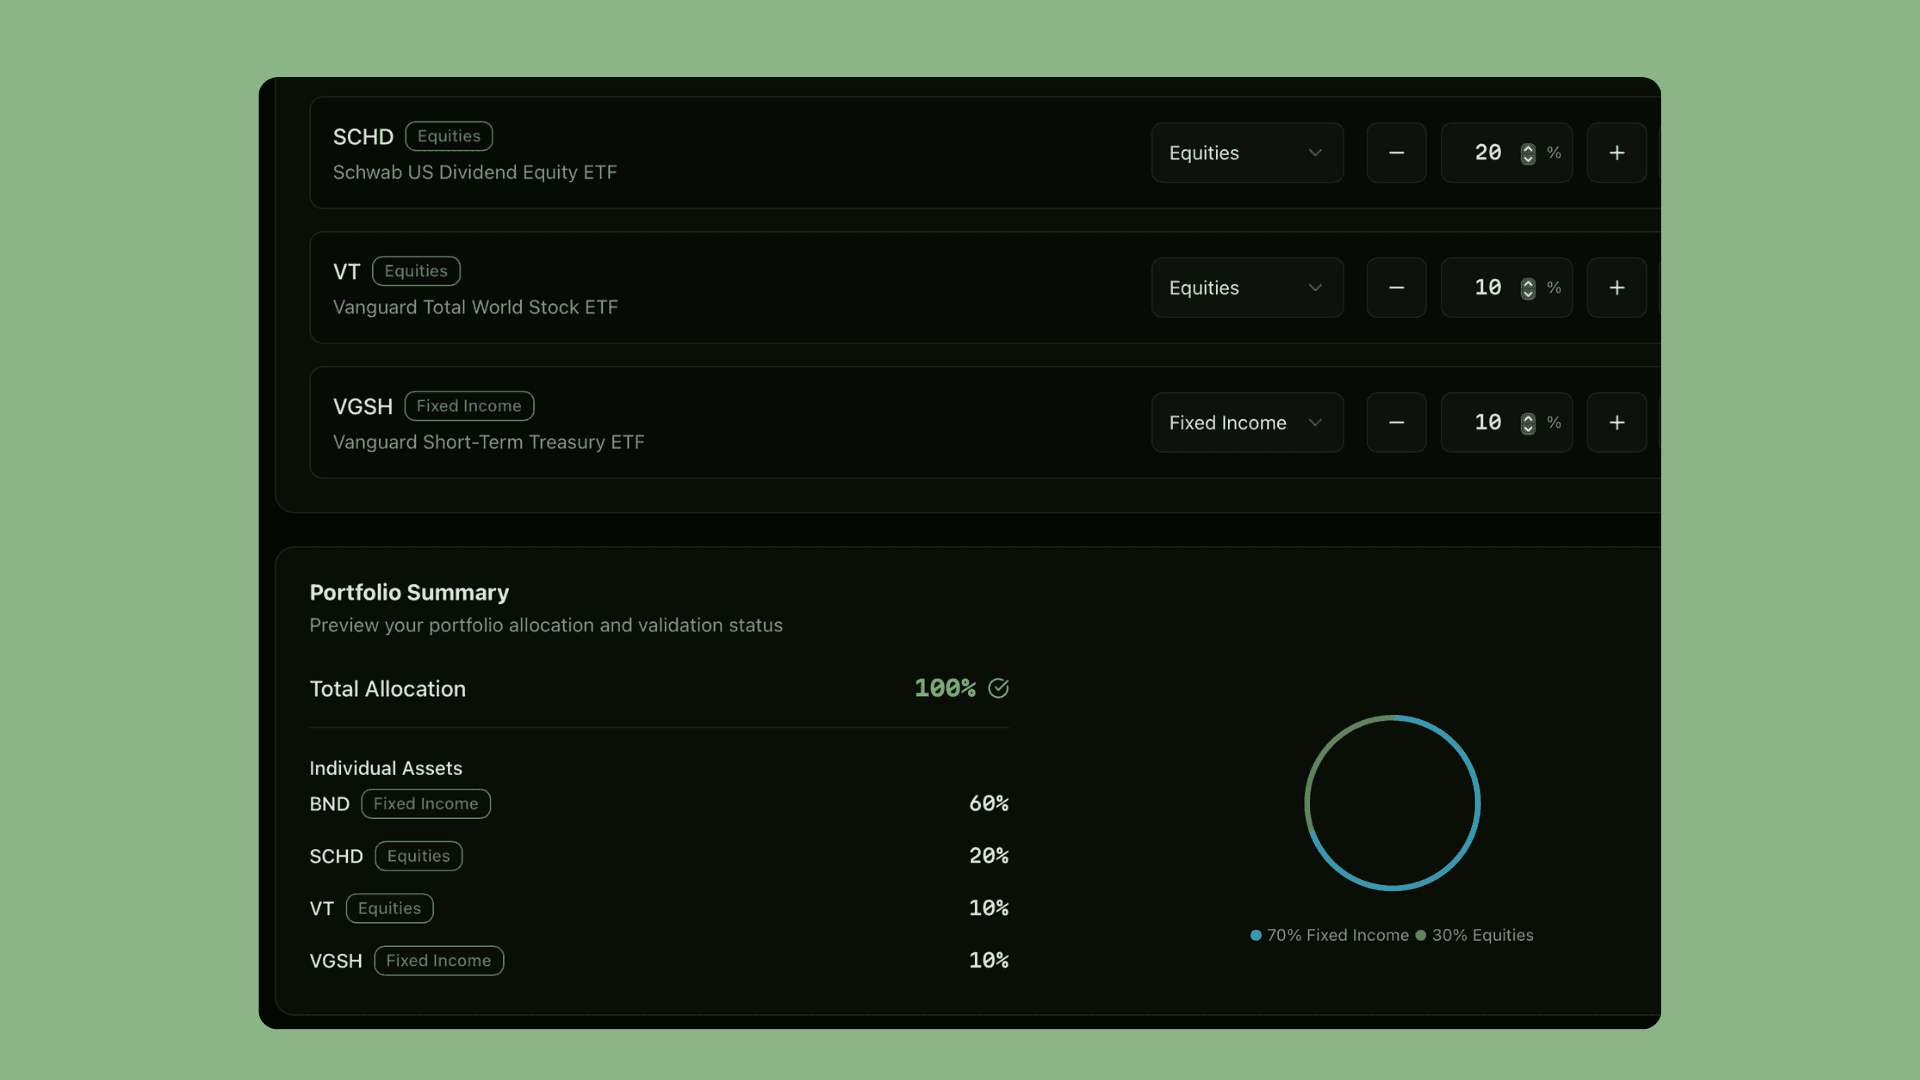Click the Equities legend dot
Image resolution: width=1920 pixels, height=1080 pixels.
tap(1421, 935)
